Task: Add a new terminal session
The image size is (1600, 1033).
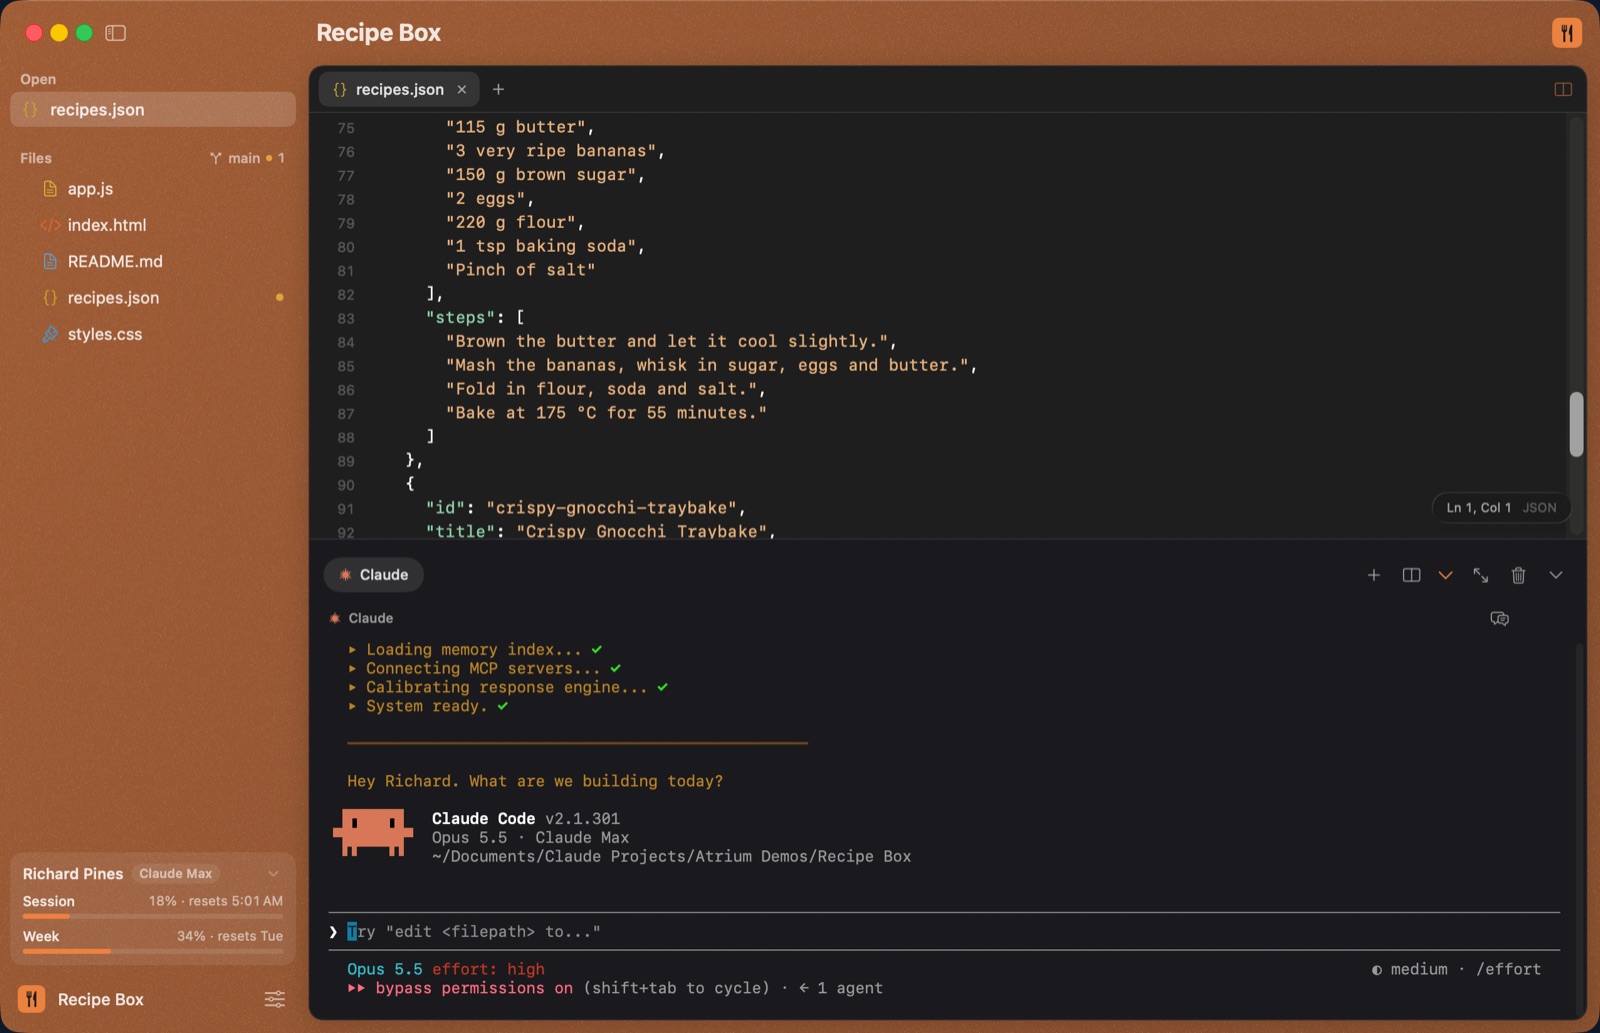Action: (x=1374, y=575)
